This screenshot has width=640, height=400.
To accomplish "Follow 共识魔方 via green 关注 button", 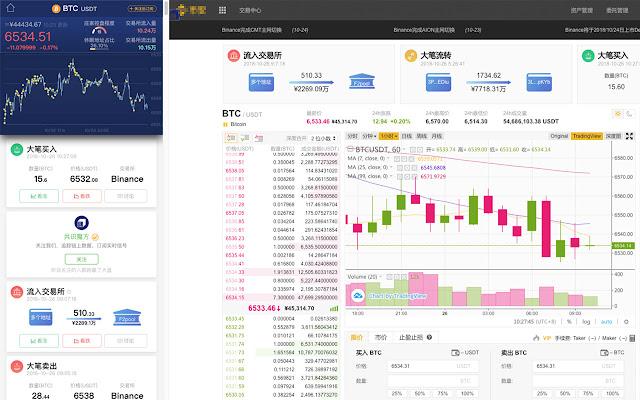I will 82,259.
